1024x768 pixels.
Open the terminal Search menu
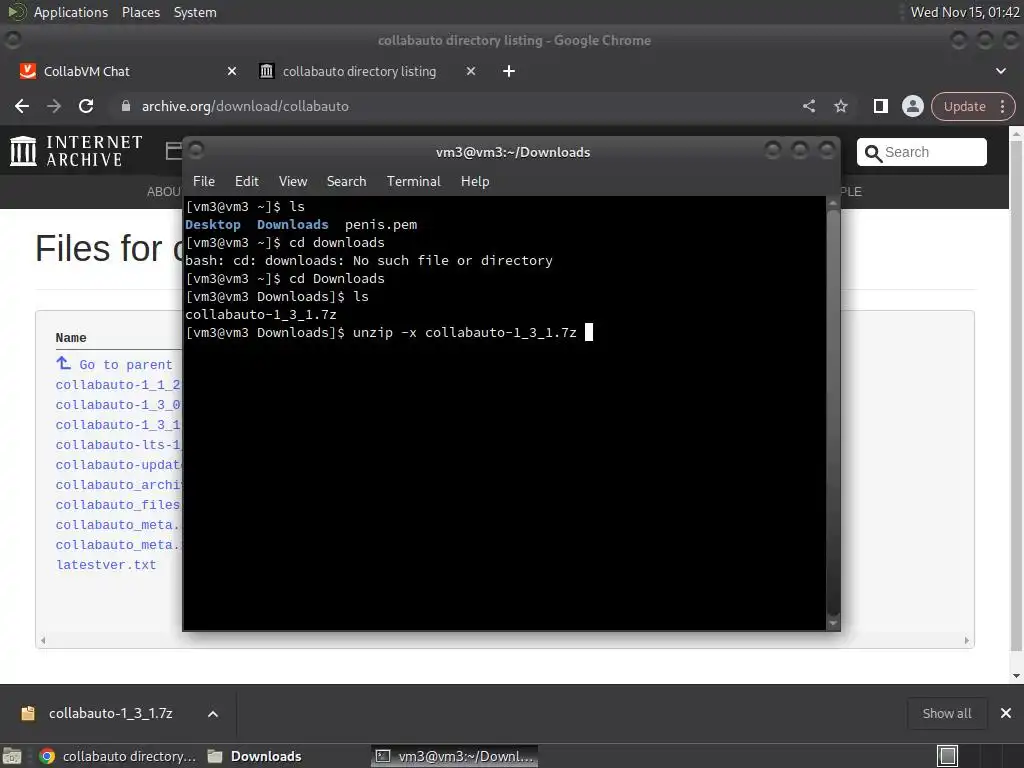click(346, 182)
